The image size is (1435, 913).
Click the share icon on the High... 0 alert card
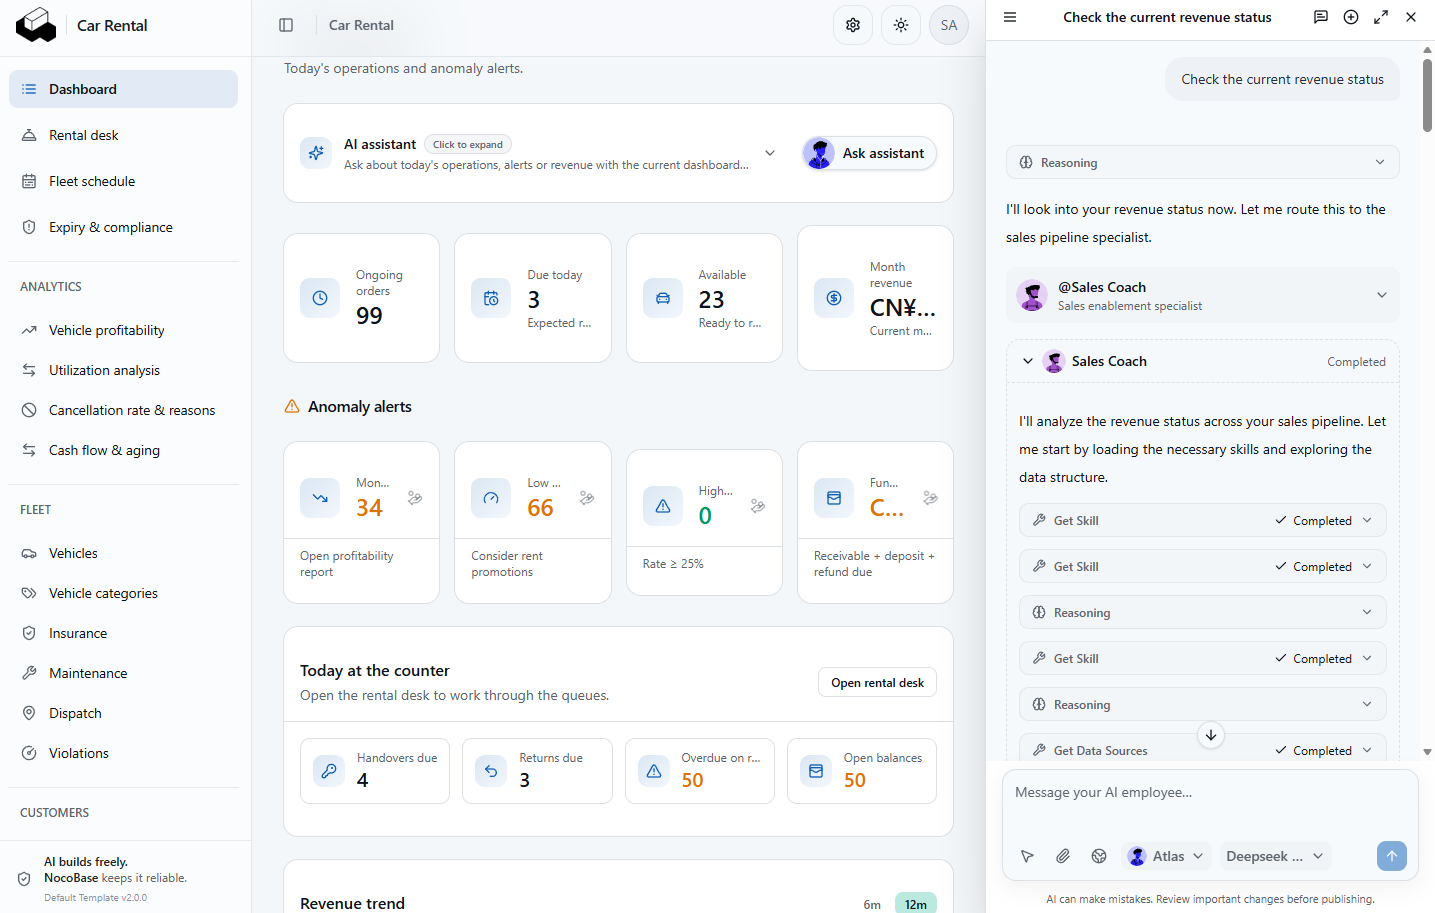(x=758, y=506)
